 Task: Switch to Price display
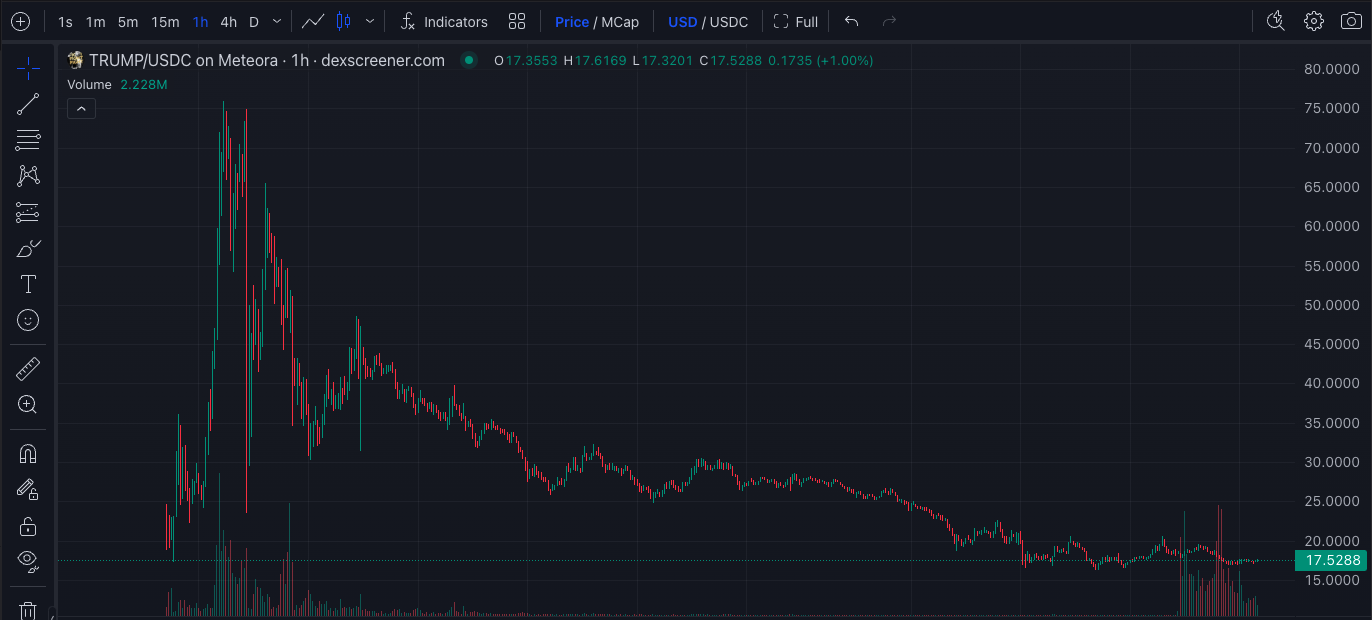coord(572,21)
